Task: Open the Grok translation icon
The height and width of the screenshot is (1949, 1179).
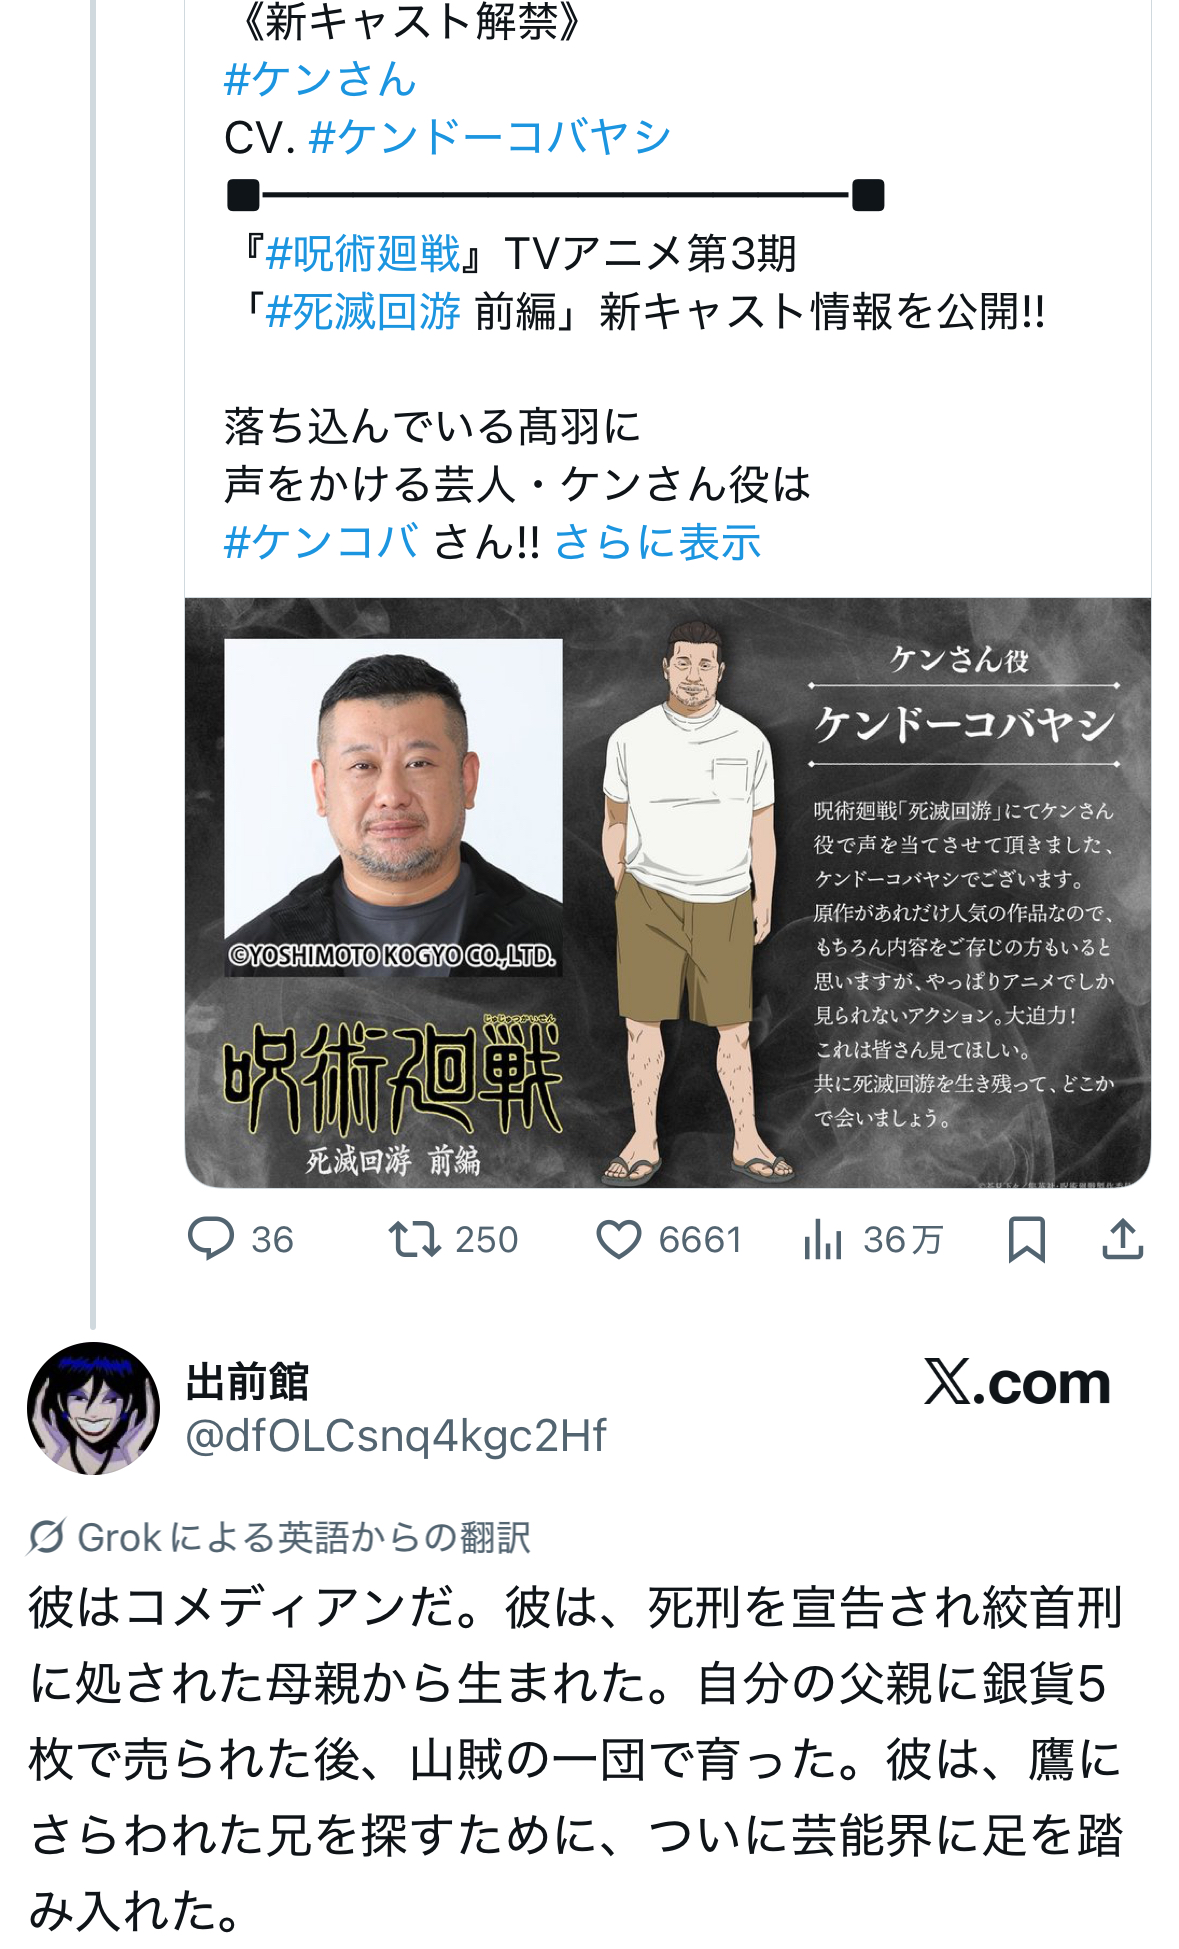Action: (47, 1537)
